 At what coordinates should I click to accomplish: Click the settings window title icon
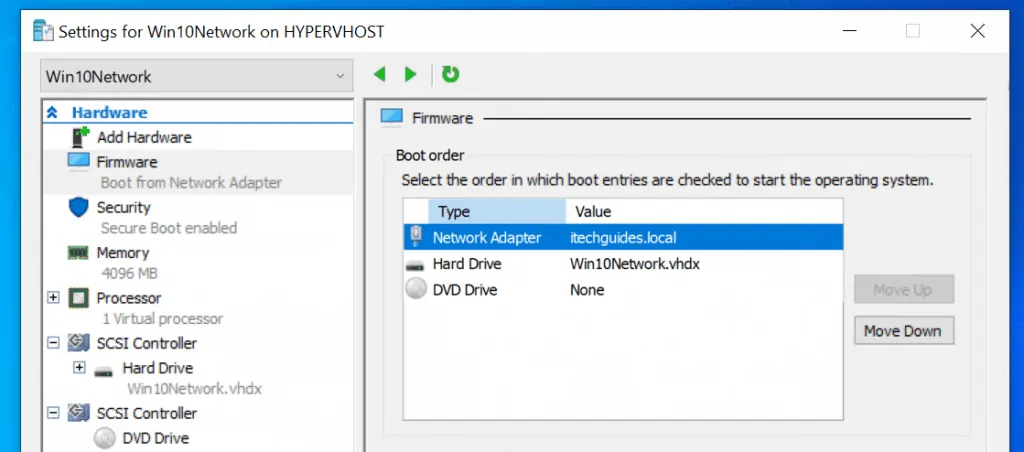point(43,31)
